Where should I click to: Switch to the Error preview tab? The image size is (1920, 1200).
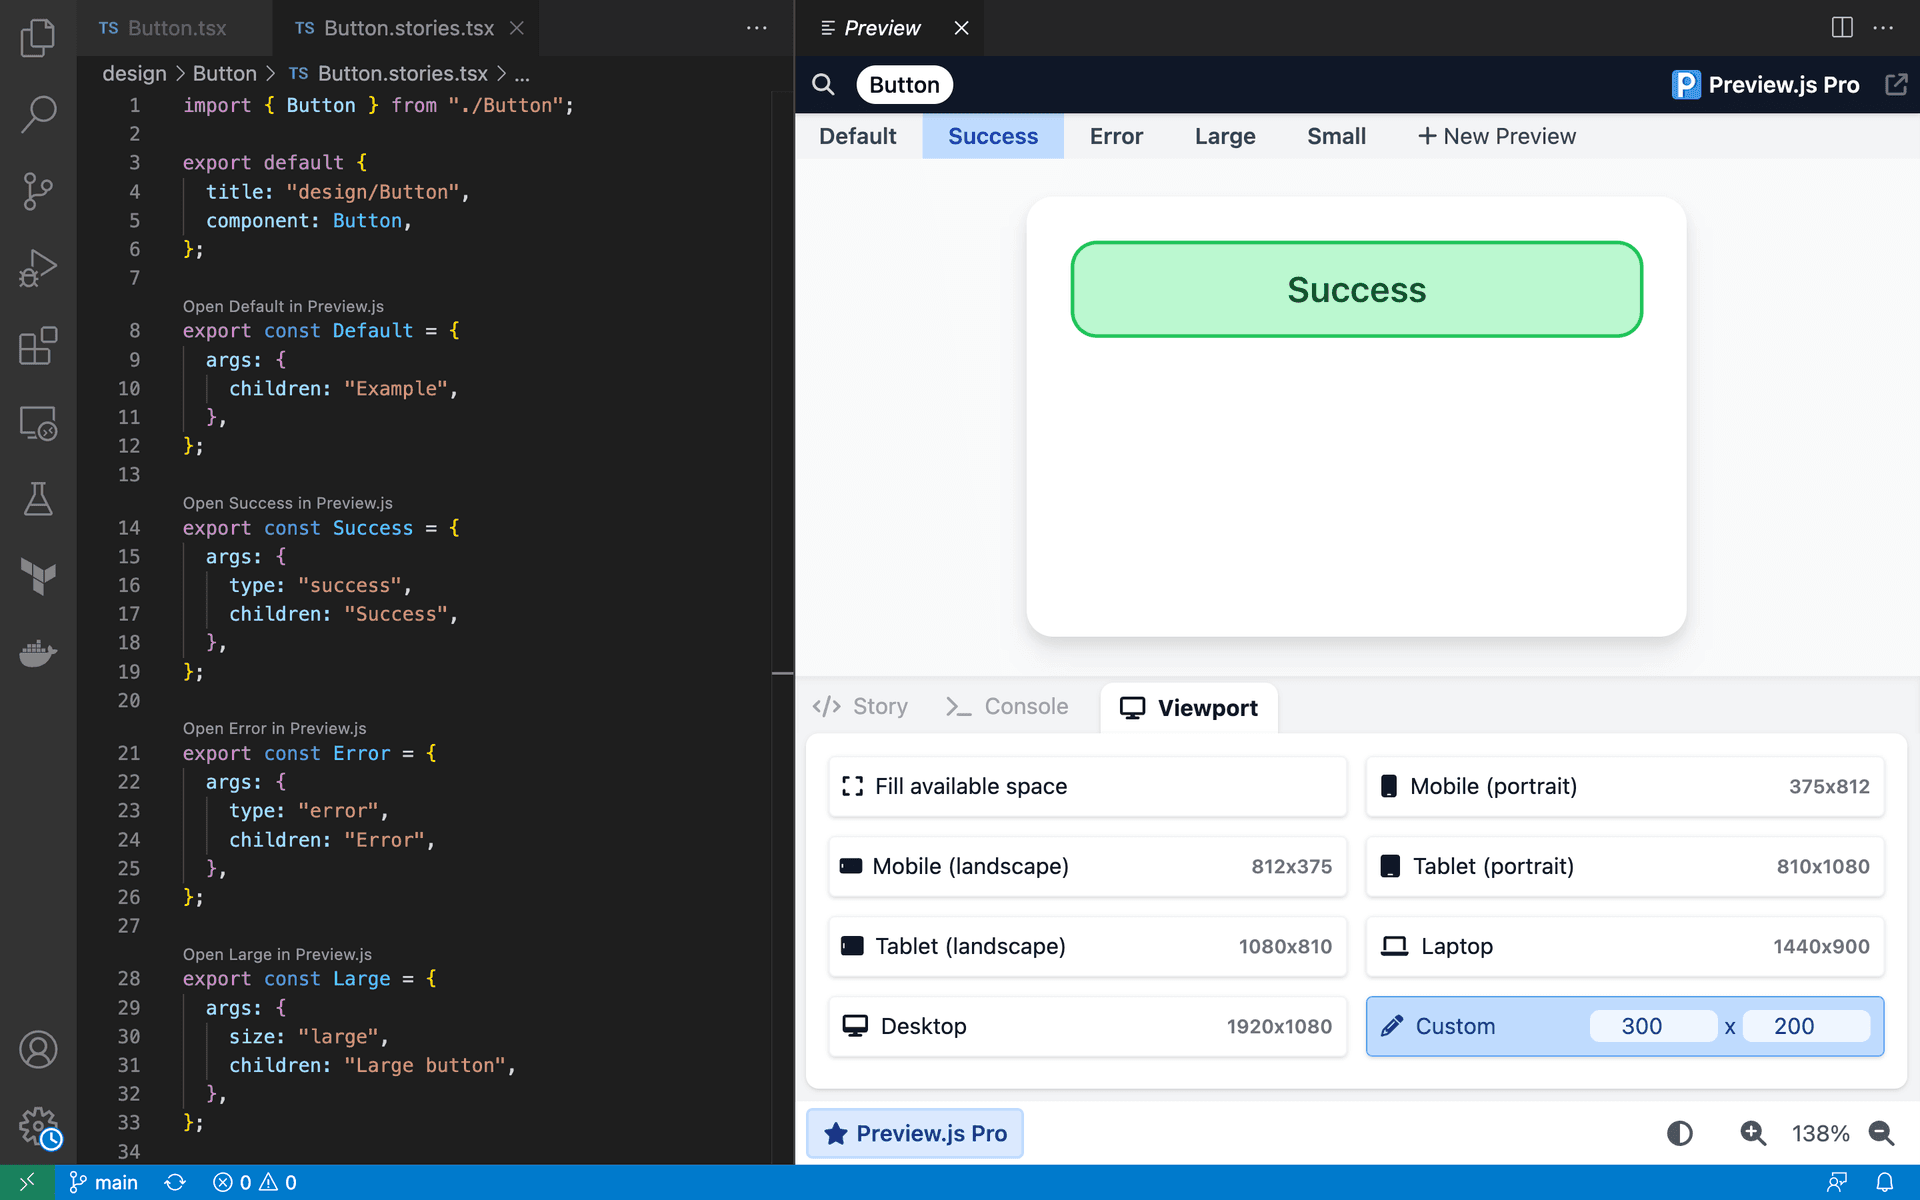1117,135
